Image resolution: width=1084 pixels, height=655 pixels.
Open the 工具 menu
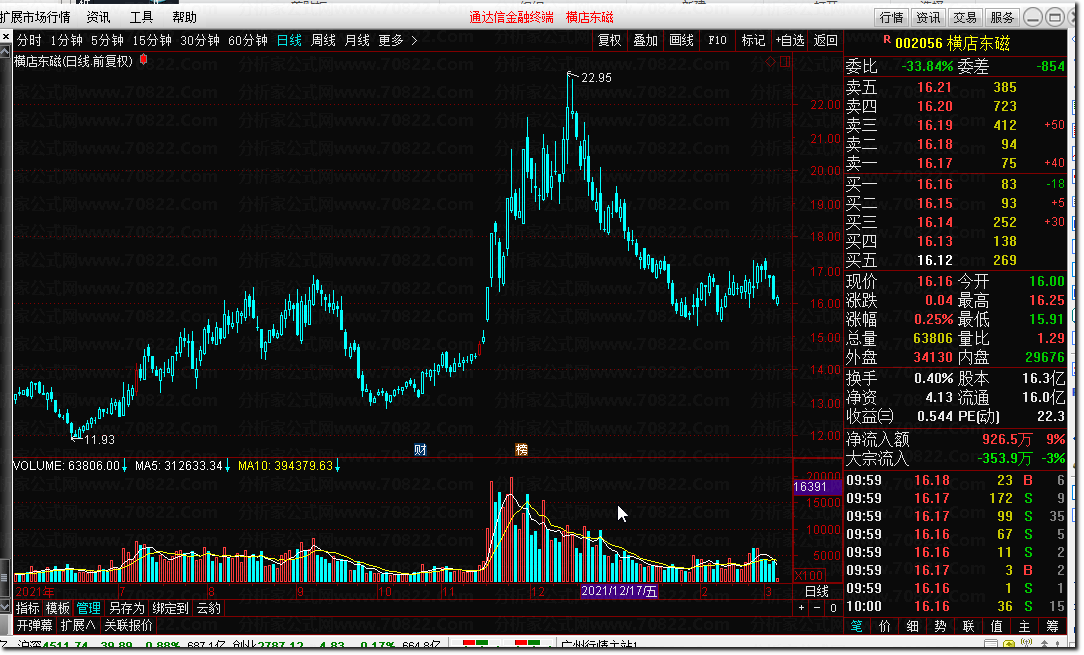(142, 17)
